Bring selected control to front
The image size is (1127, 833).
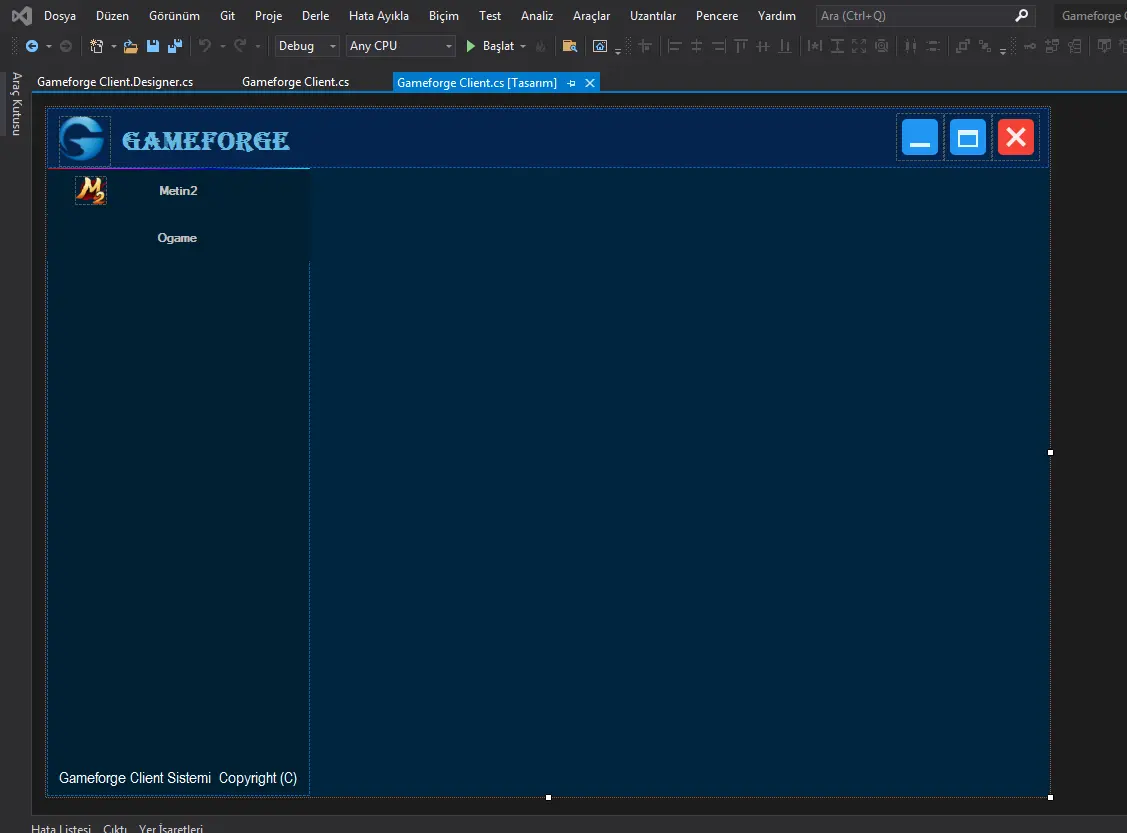[962, 46]
